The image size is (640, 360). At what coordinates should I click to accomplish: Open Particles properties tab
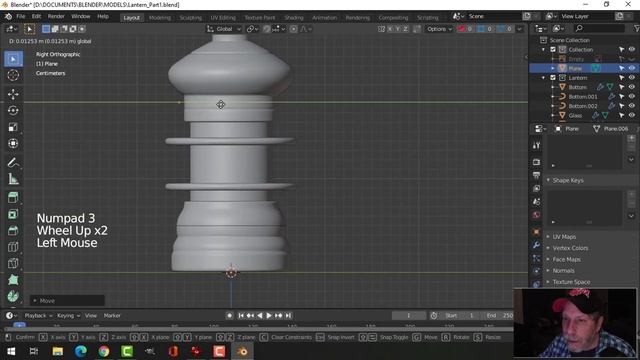coord(536,258)
